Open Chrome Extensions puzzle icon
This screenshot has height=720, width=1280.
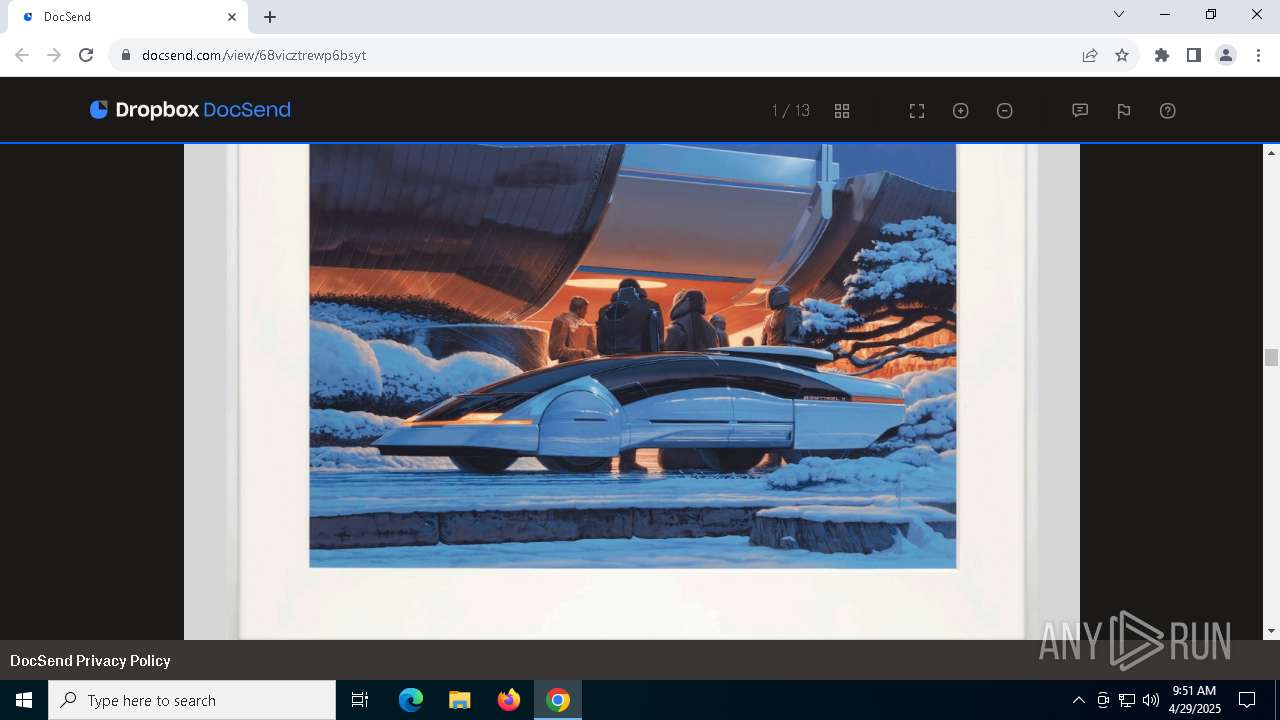1162,55
